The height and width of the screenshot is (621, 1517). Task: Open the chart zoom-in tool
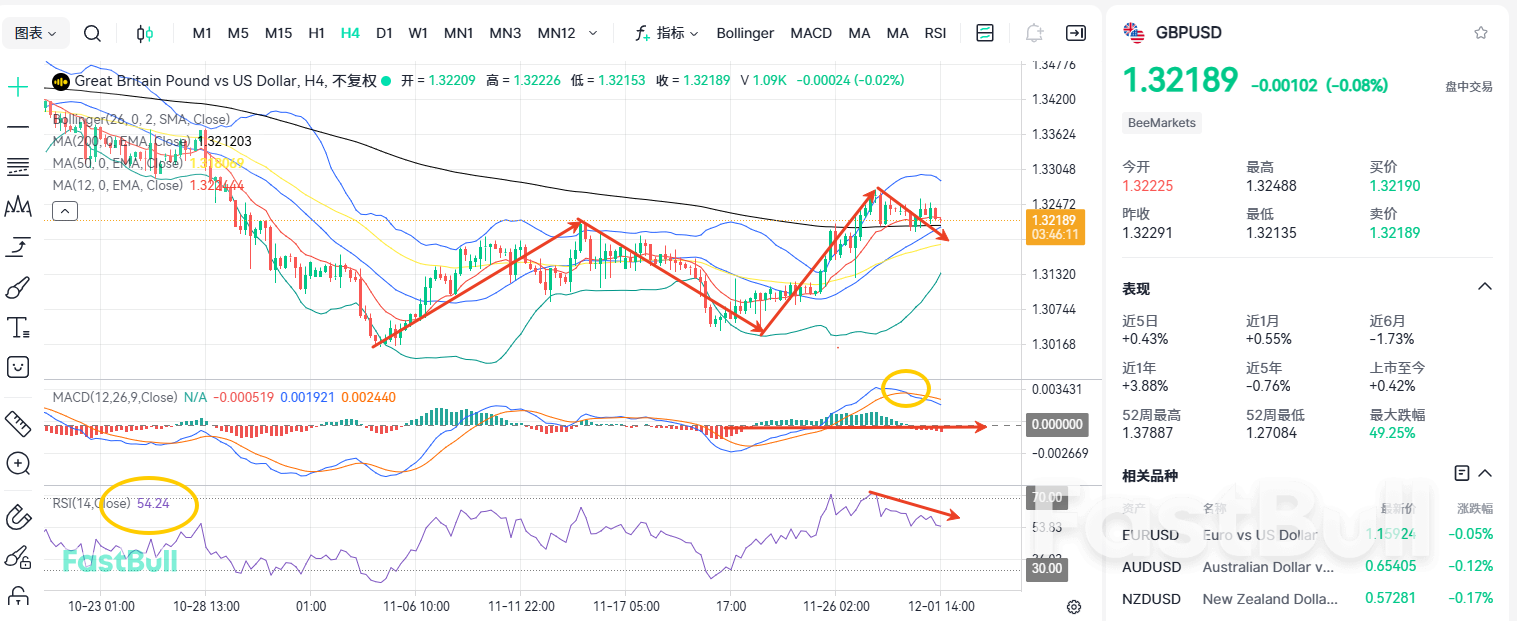pyautogui.click(x=16, y=463)
